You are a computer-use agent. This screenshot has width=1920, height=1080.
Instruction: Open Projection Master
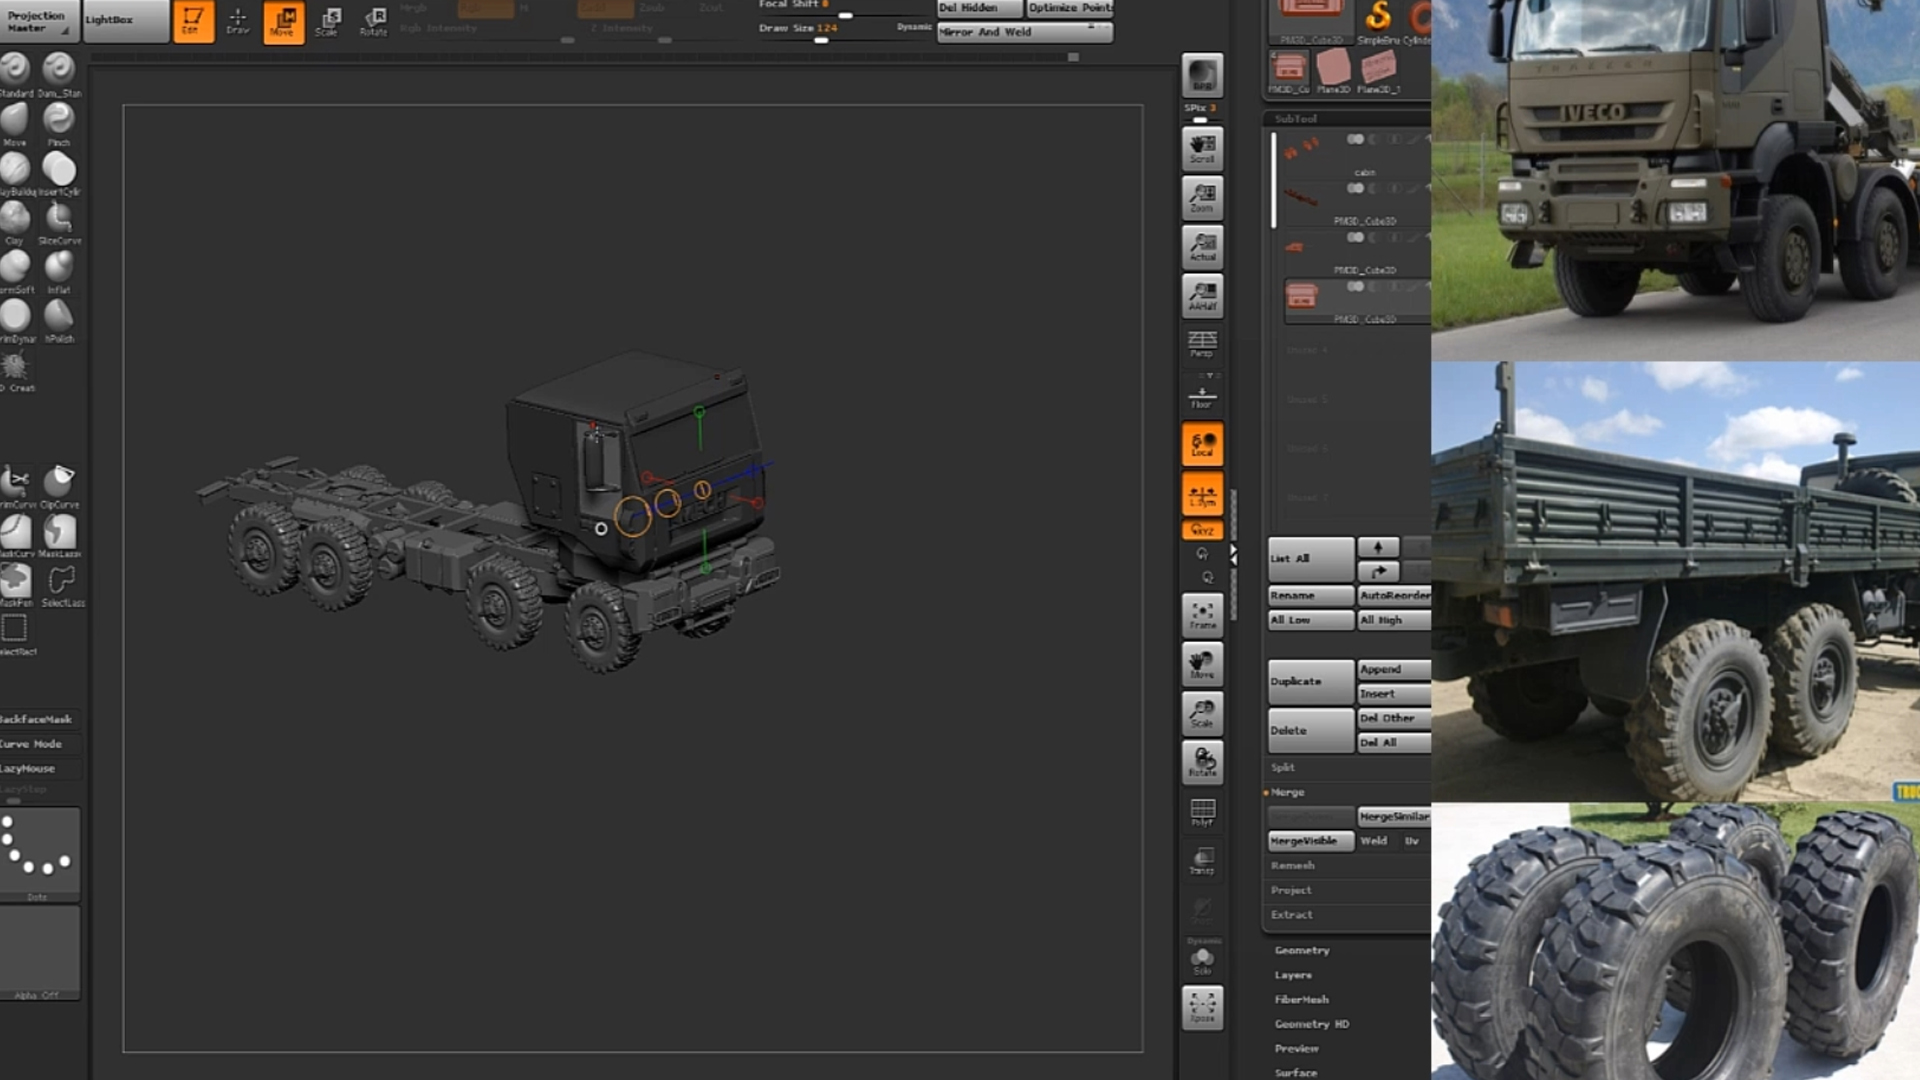[38, 21]
